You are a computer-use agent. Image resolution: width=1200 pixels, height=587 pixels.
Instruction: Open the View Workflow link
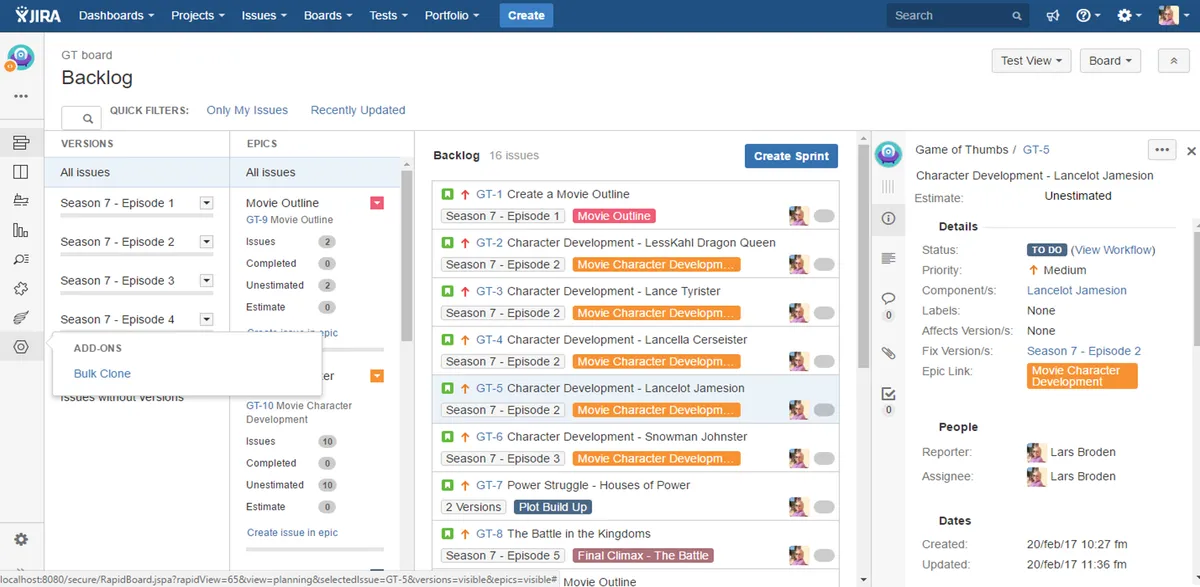1114,250
